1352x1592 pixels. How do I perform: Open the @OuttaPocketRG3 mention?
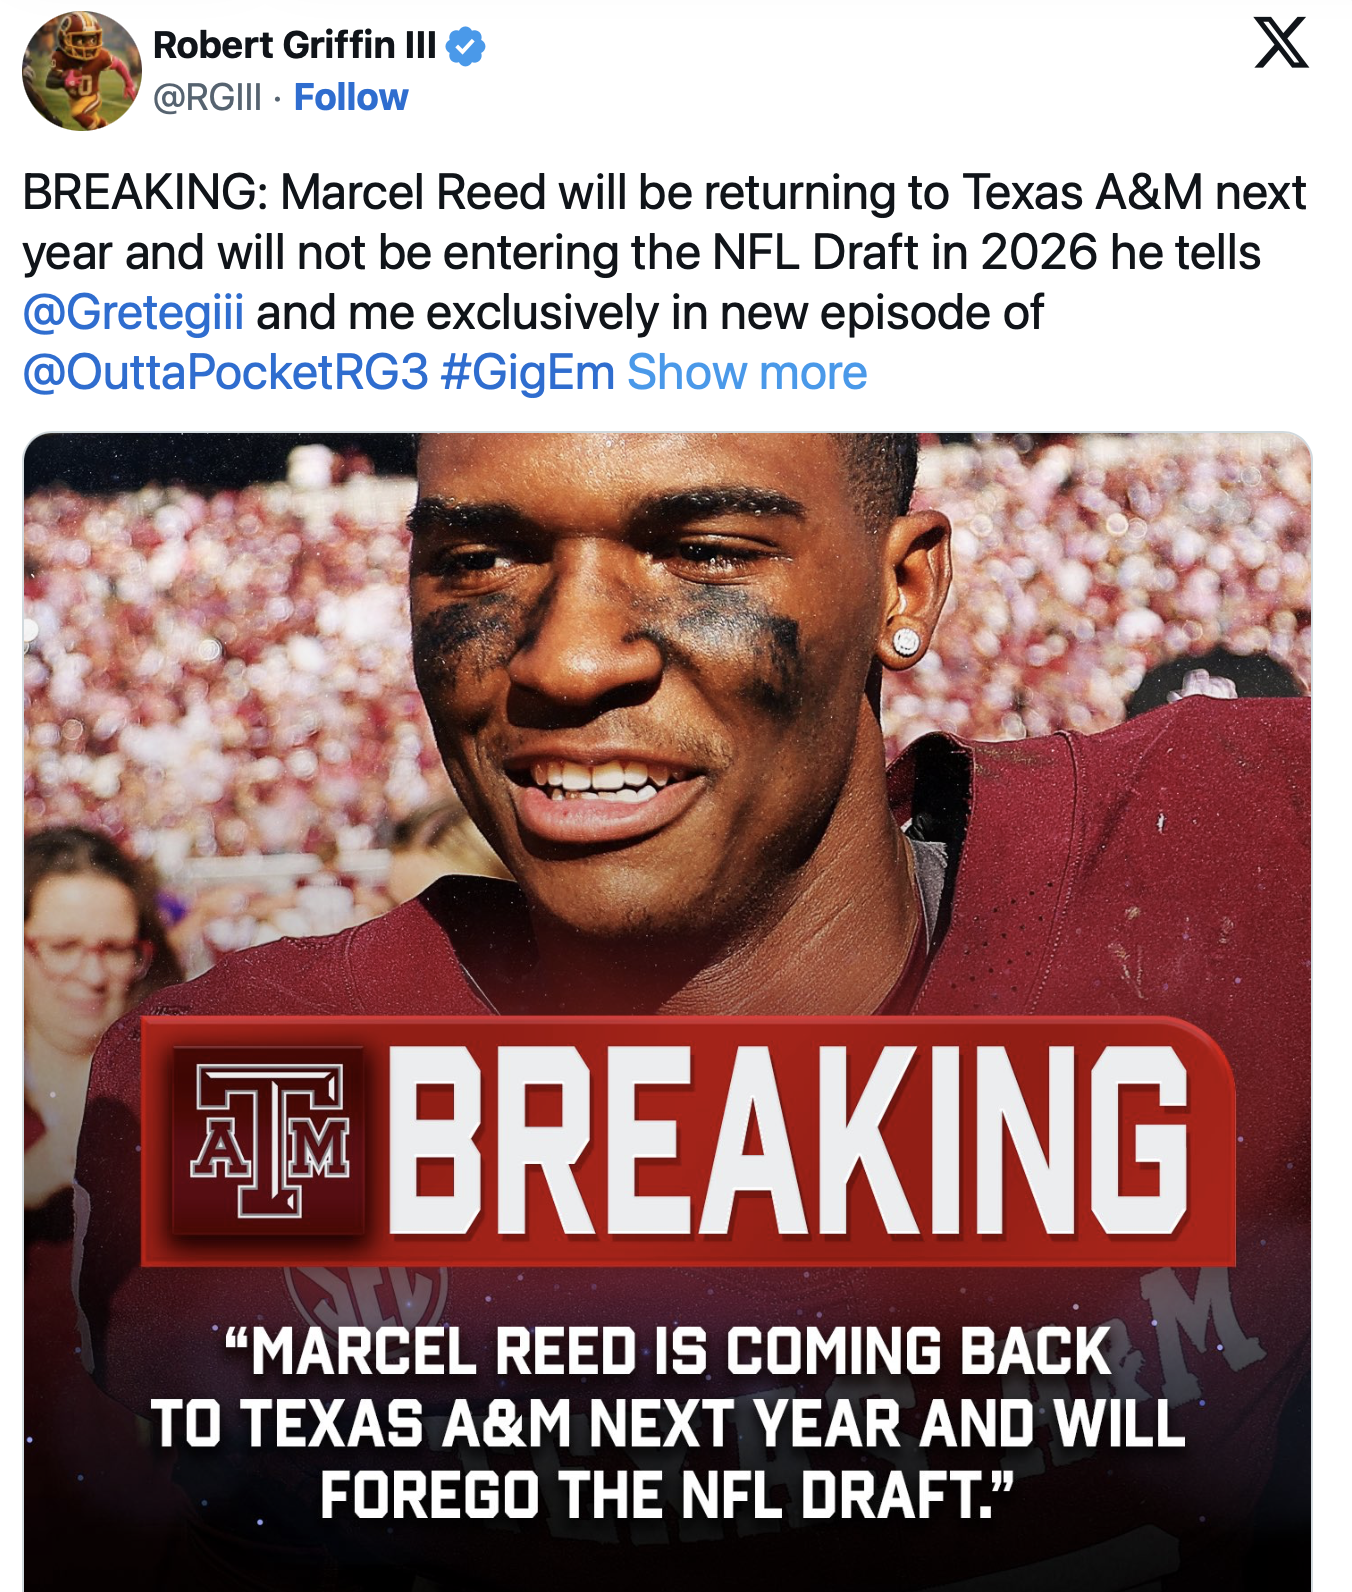click(225, 373)
